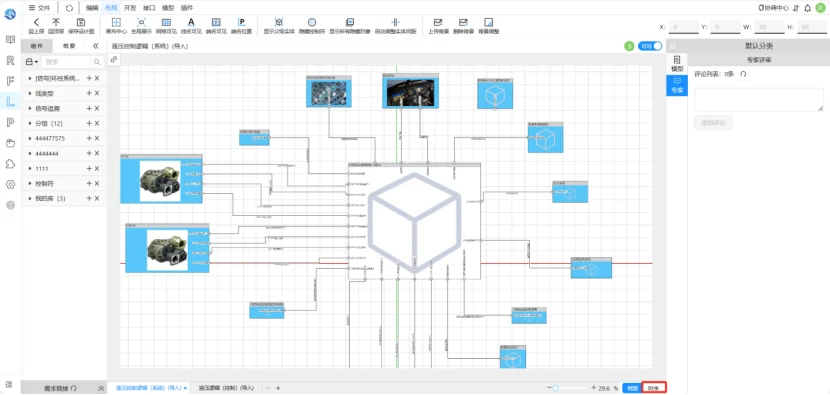Screen dimensions: 830x395
Task: Open the 插件 menu
Action: point(187,8)
